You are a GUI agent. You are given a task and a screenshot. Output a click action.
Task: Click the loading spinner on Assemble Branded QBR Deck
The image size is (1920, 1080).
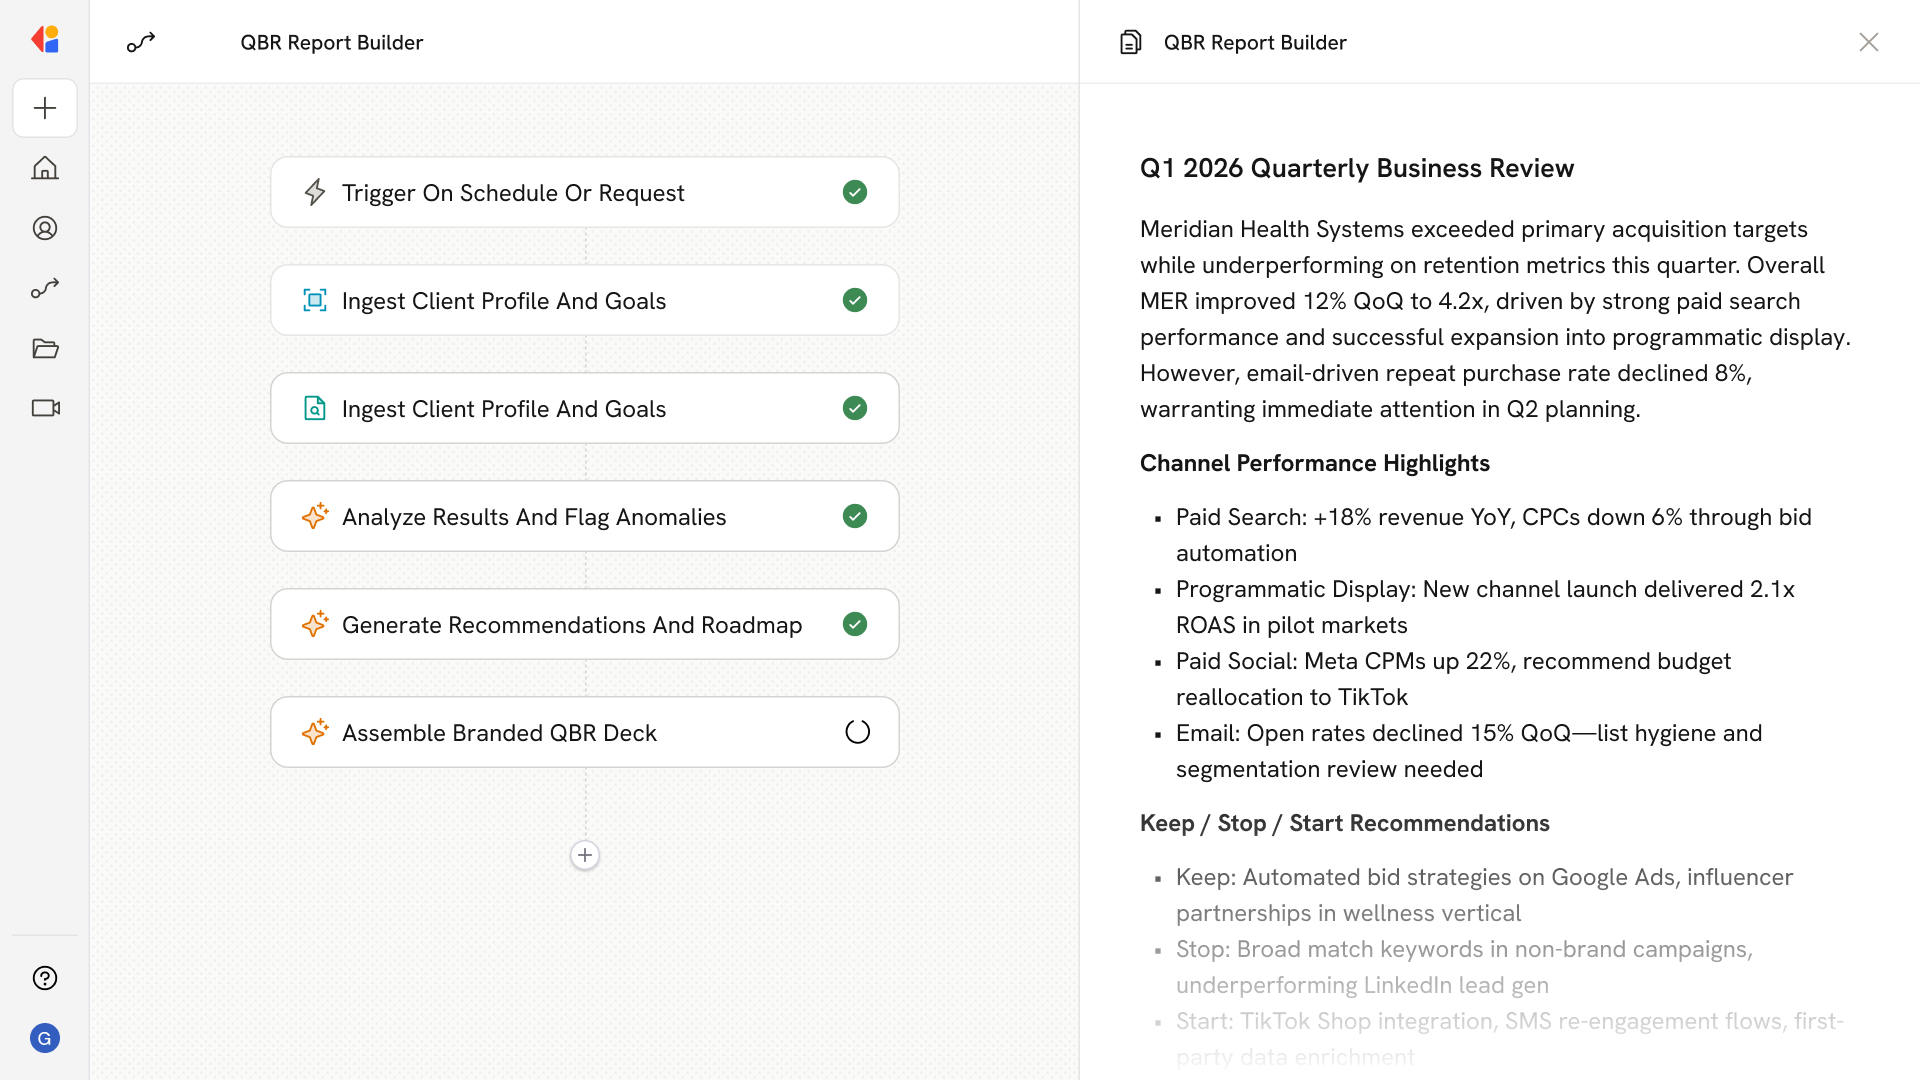click(857, 732)
